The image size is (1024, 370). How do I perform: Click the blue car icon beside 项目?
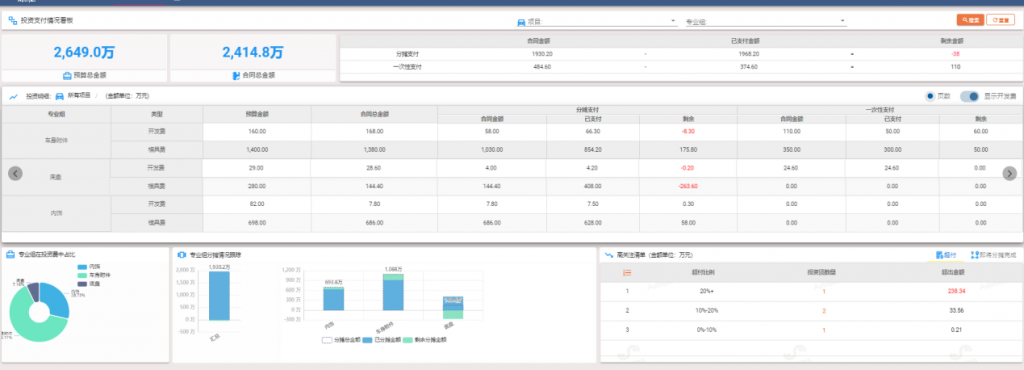pyautogui.click(x=521, y=22)
